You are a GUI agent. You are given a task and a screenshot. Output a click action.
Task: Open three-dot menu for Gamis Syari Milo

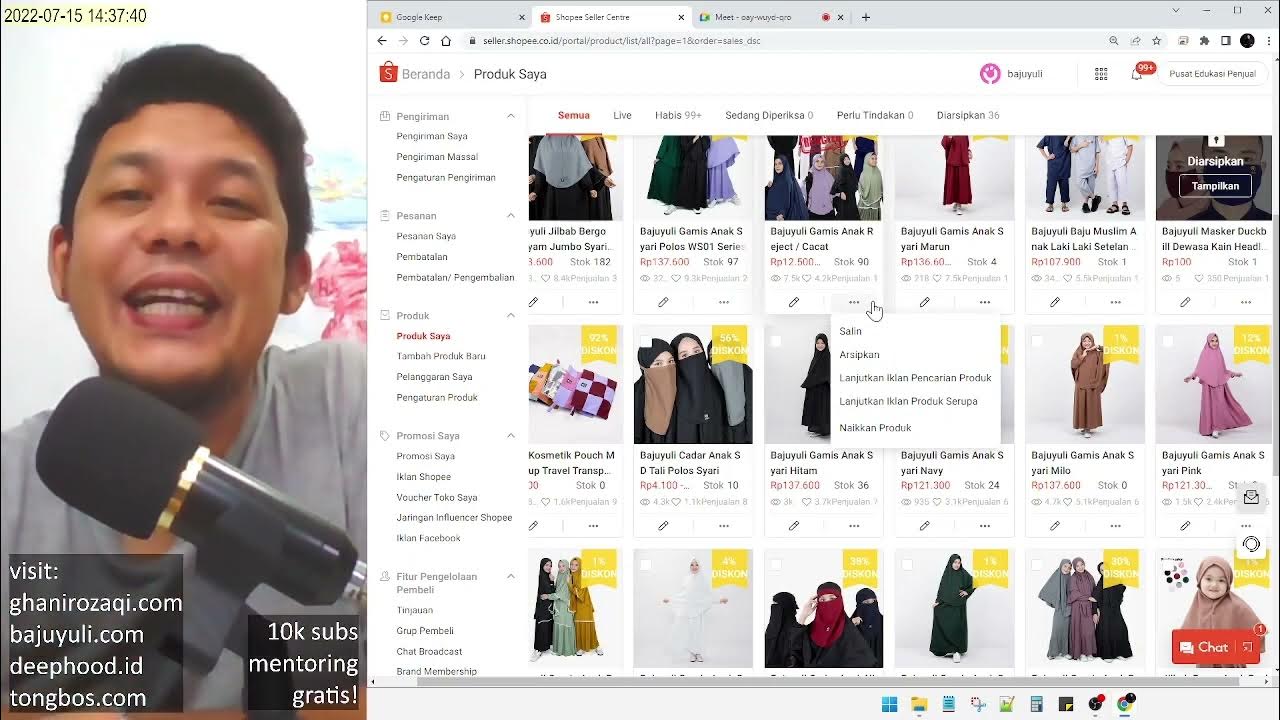pos(1115,526)
